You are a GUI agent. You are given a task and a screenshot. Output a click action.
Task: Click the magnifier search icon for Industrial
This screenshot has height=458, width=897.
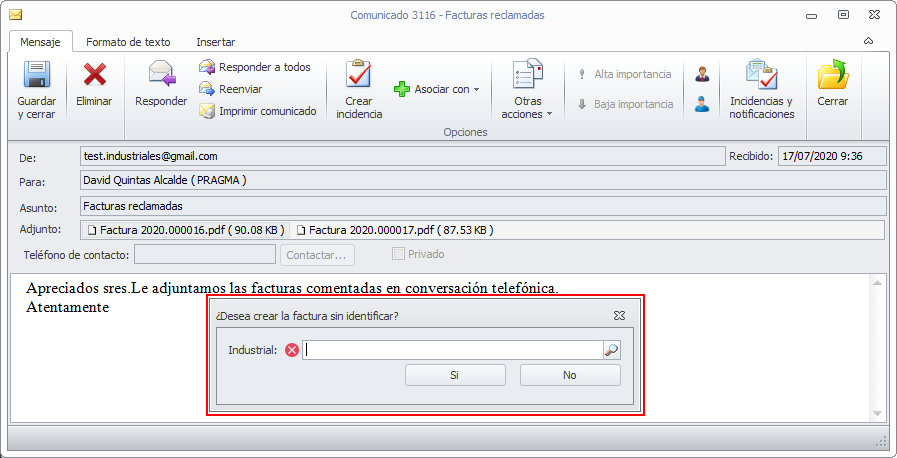pyautogui.click(x=612, y=351)
